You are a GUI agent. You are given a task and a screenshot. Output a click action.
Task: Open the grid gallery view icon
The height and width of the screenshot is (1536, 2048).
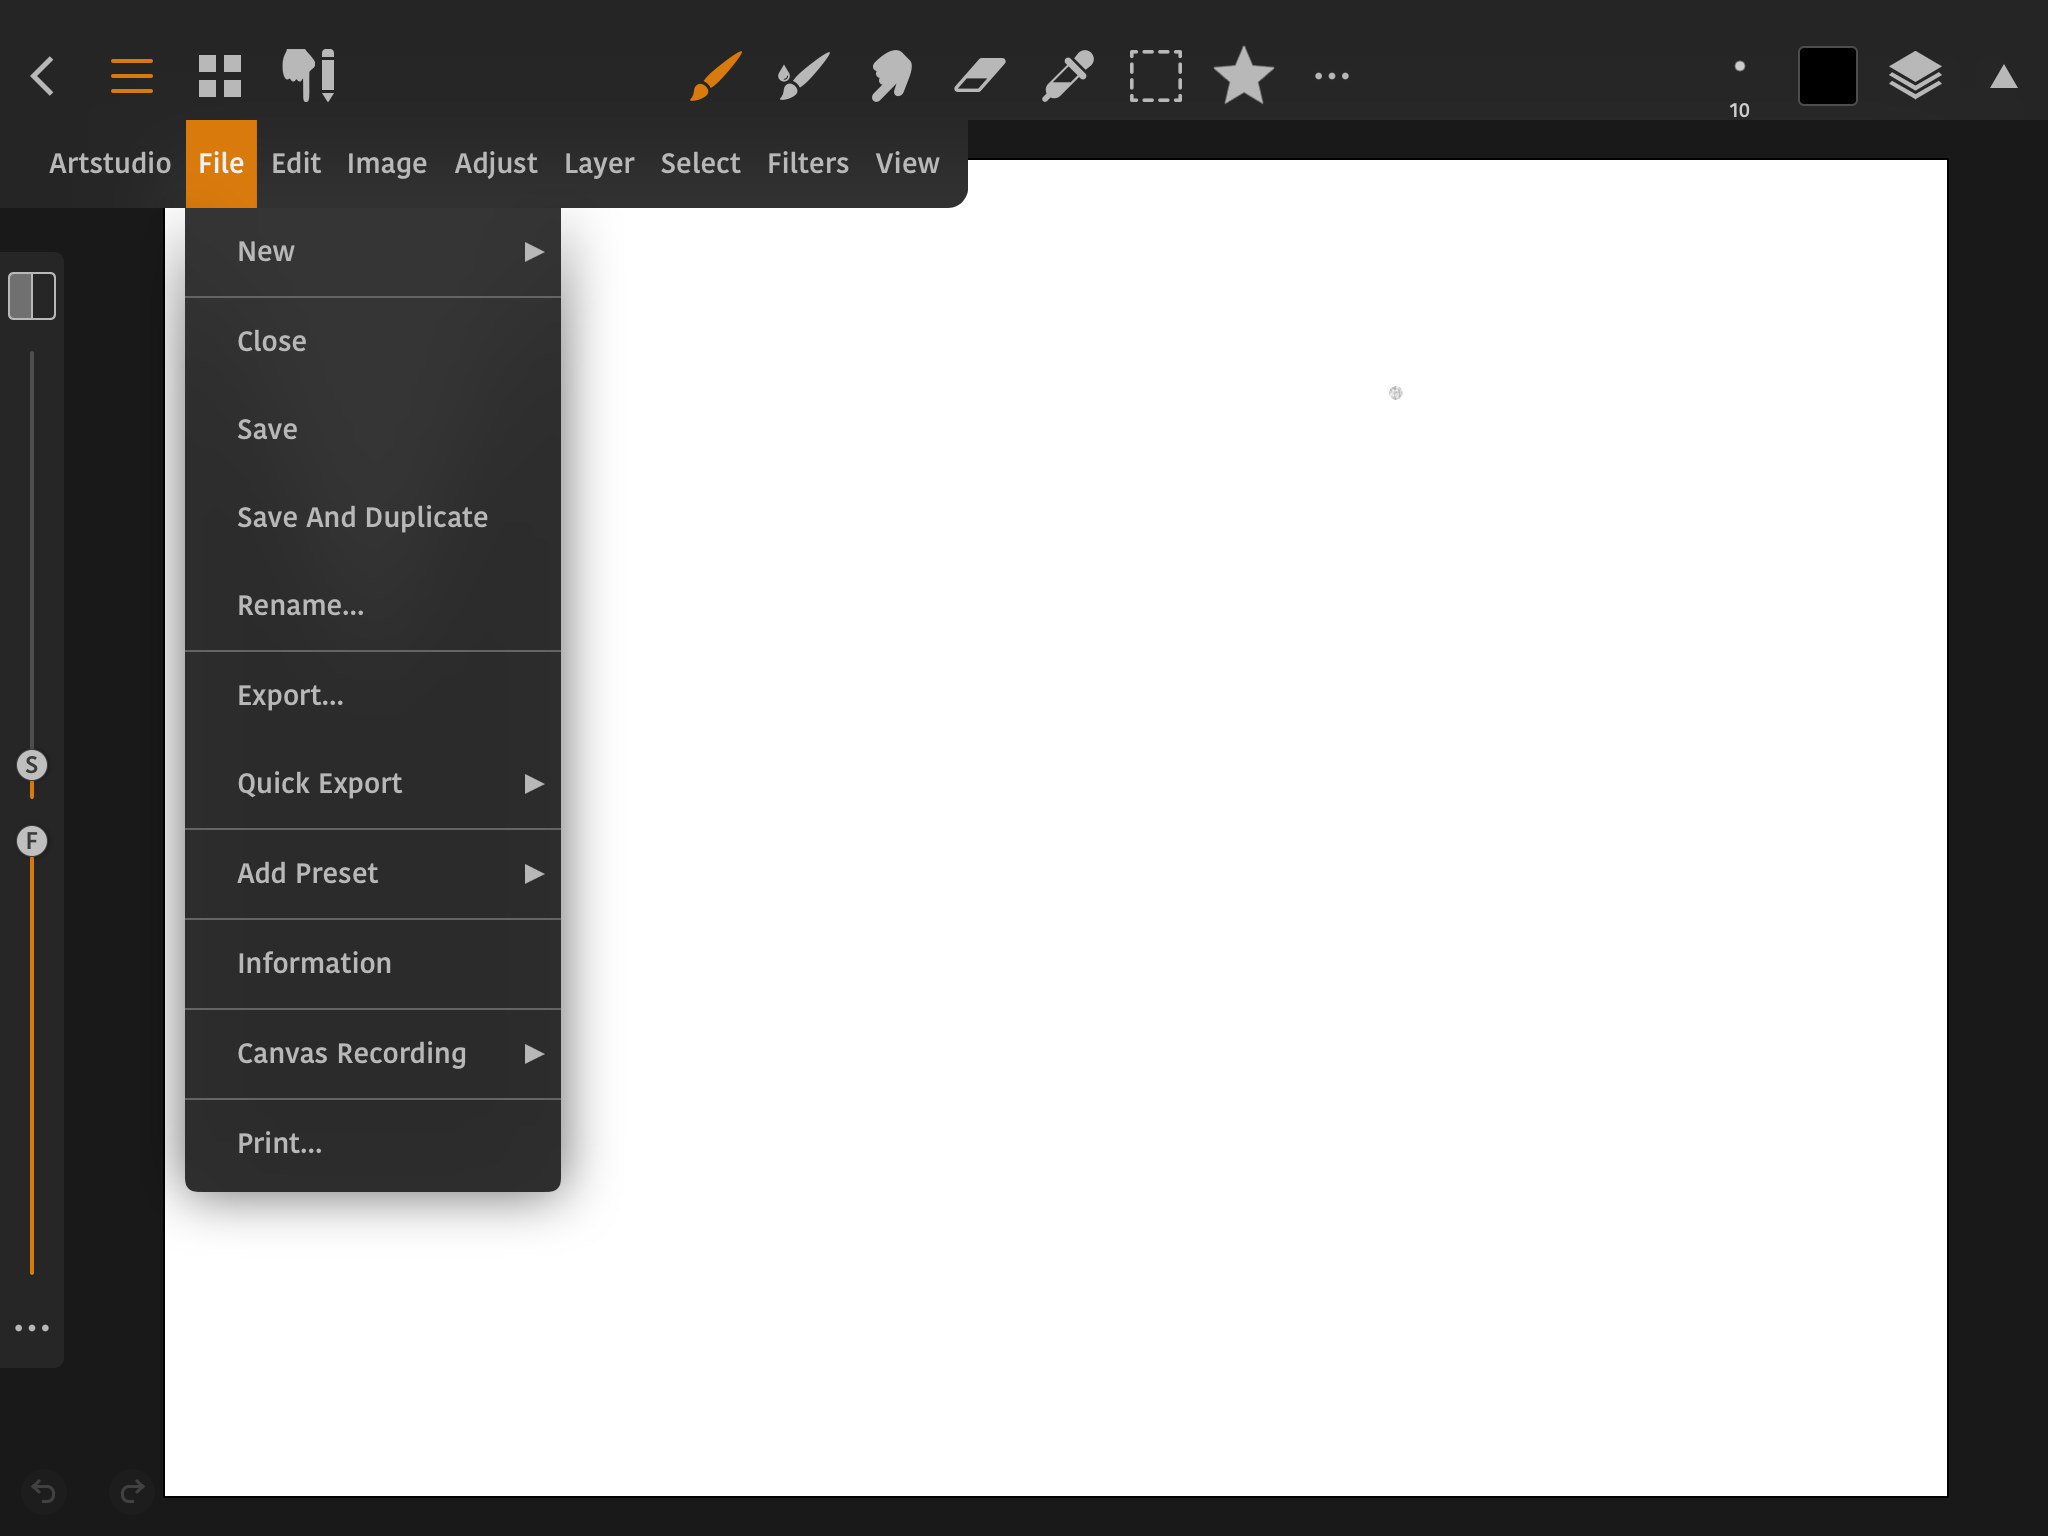coord(219,76)
